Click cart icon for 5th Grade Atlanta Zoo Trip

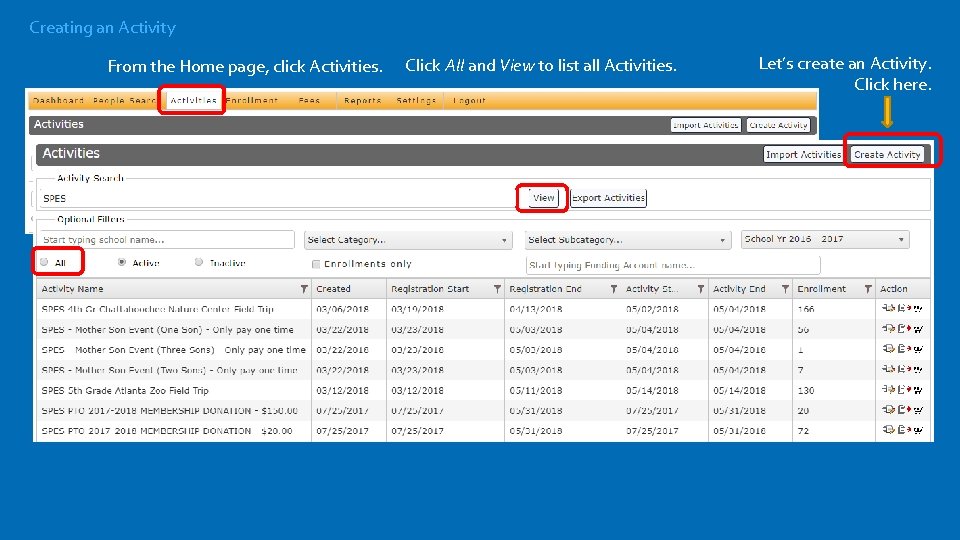point(918,390)
